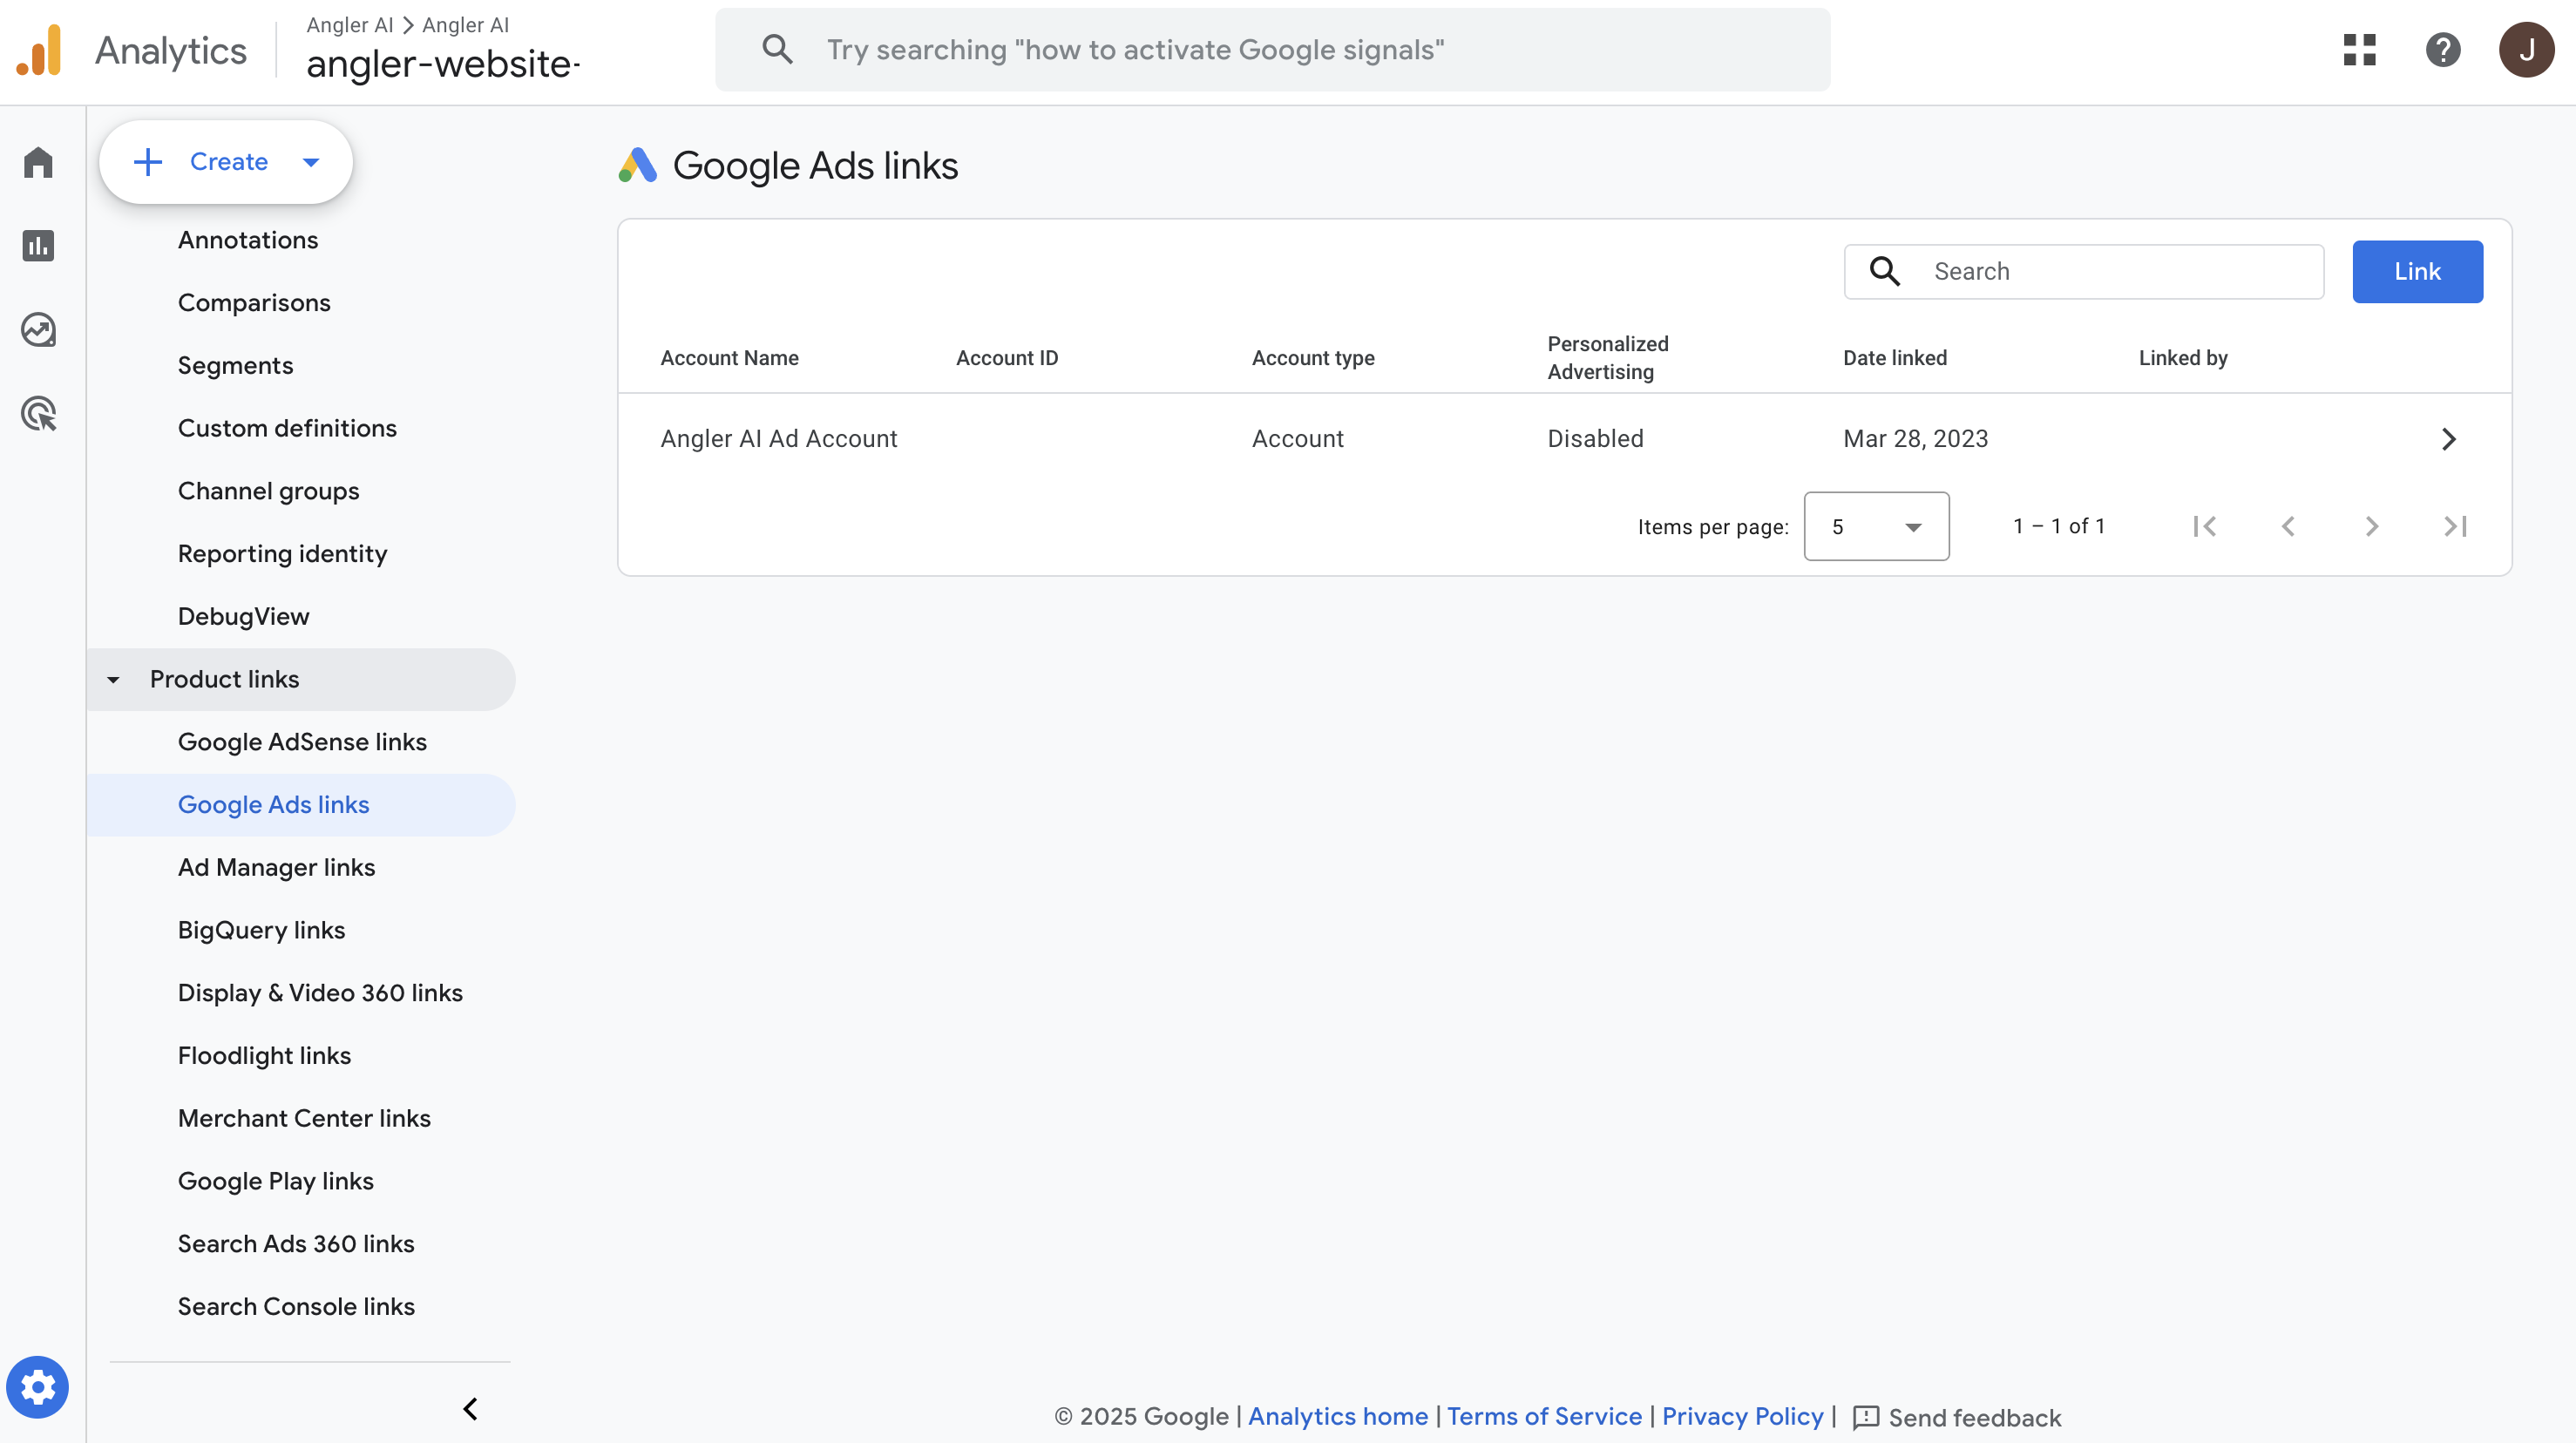Open the Reports bar chart icon
Image resolution: width=2576 pixels, height=1443 pixels.
(x=38, y=245)
